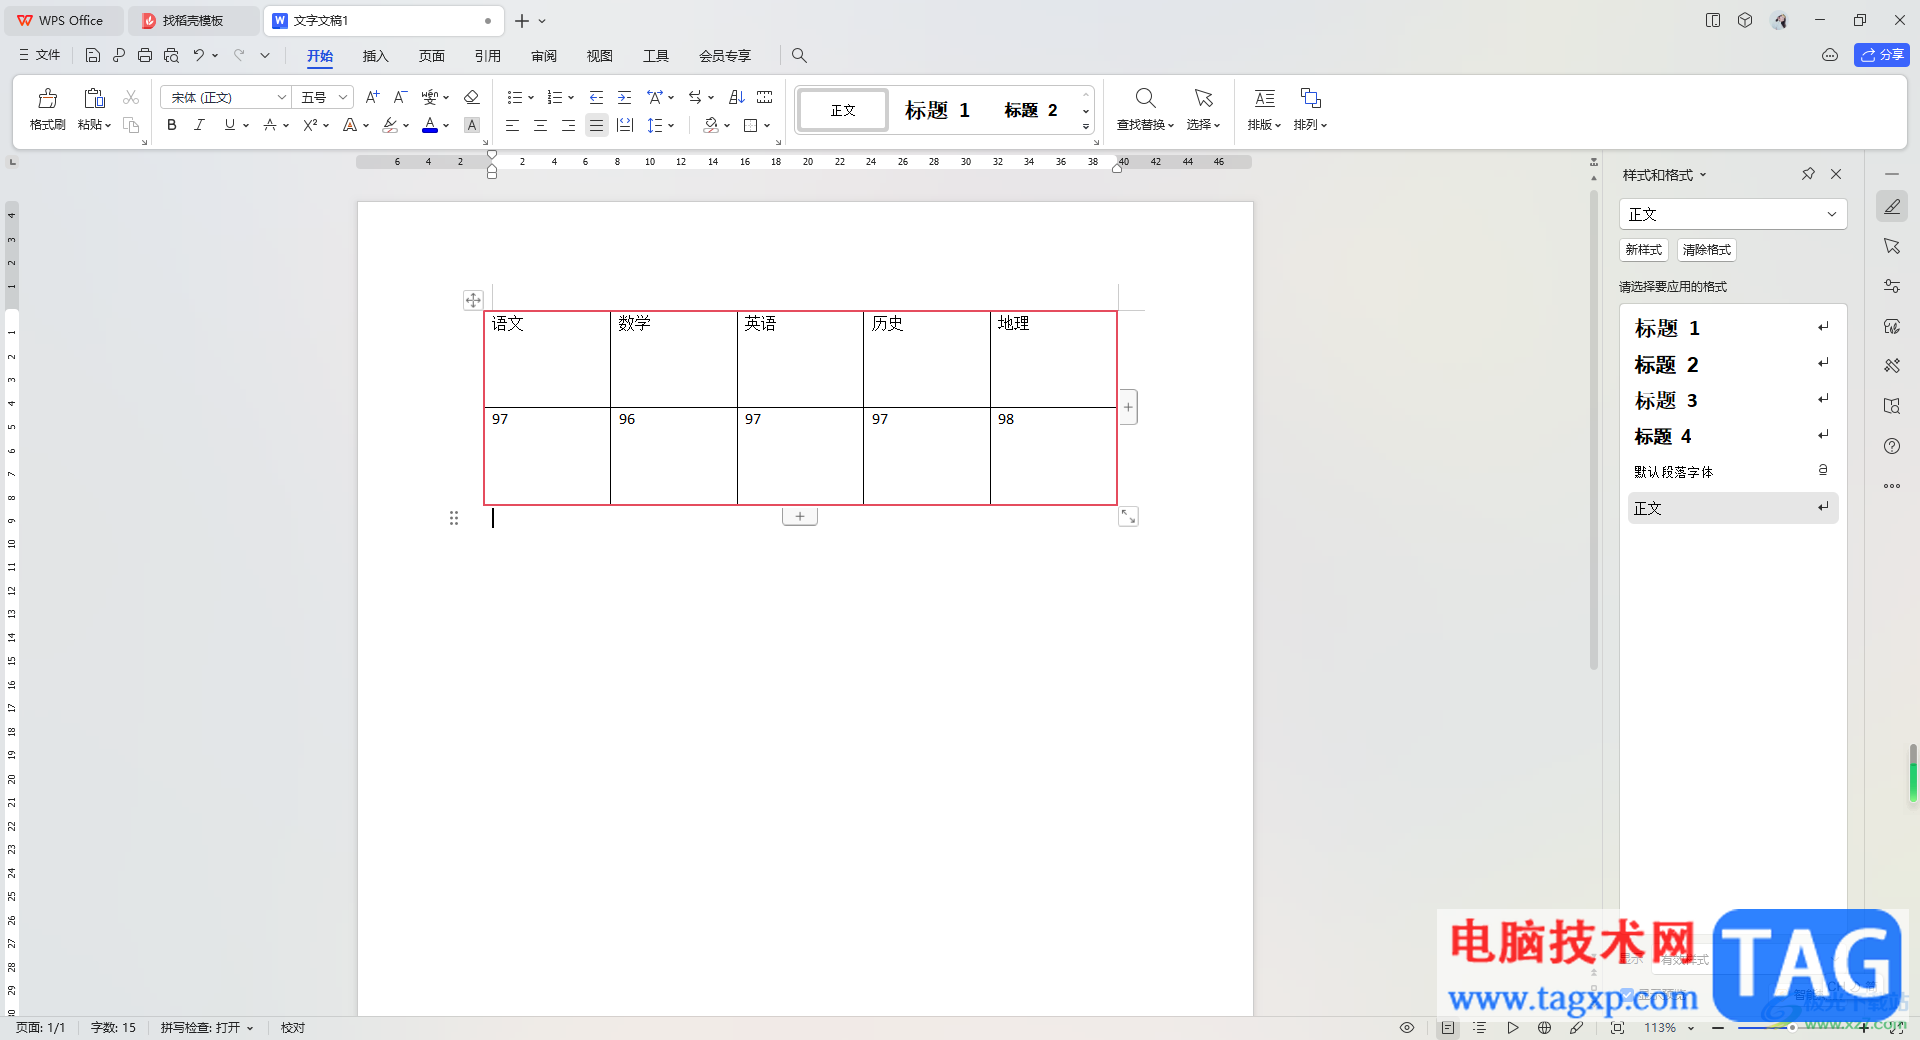Click table cell containing 98
The image size is (1920, 1040).
pos(1053,455)
